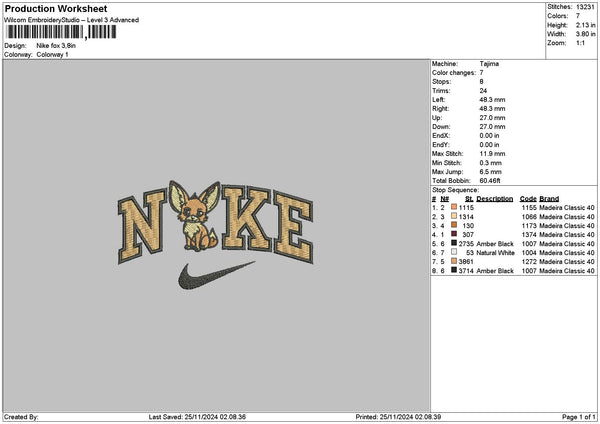The height and width of the screenshot is (424, 600).
Task: Click the fox character in the design
Action: click(194, 216)
